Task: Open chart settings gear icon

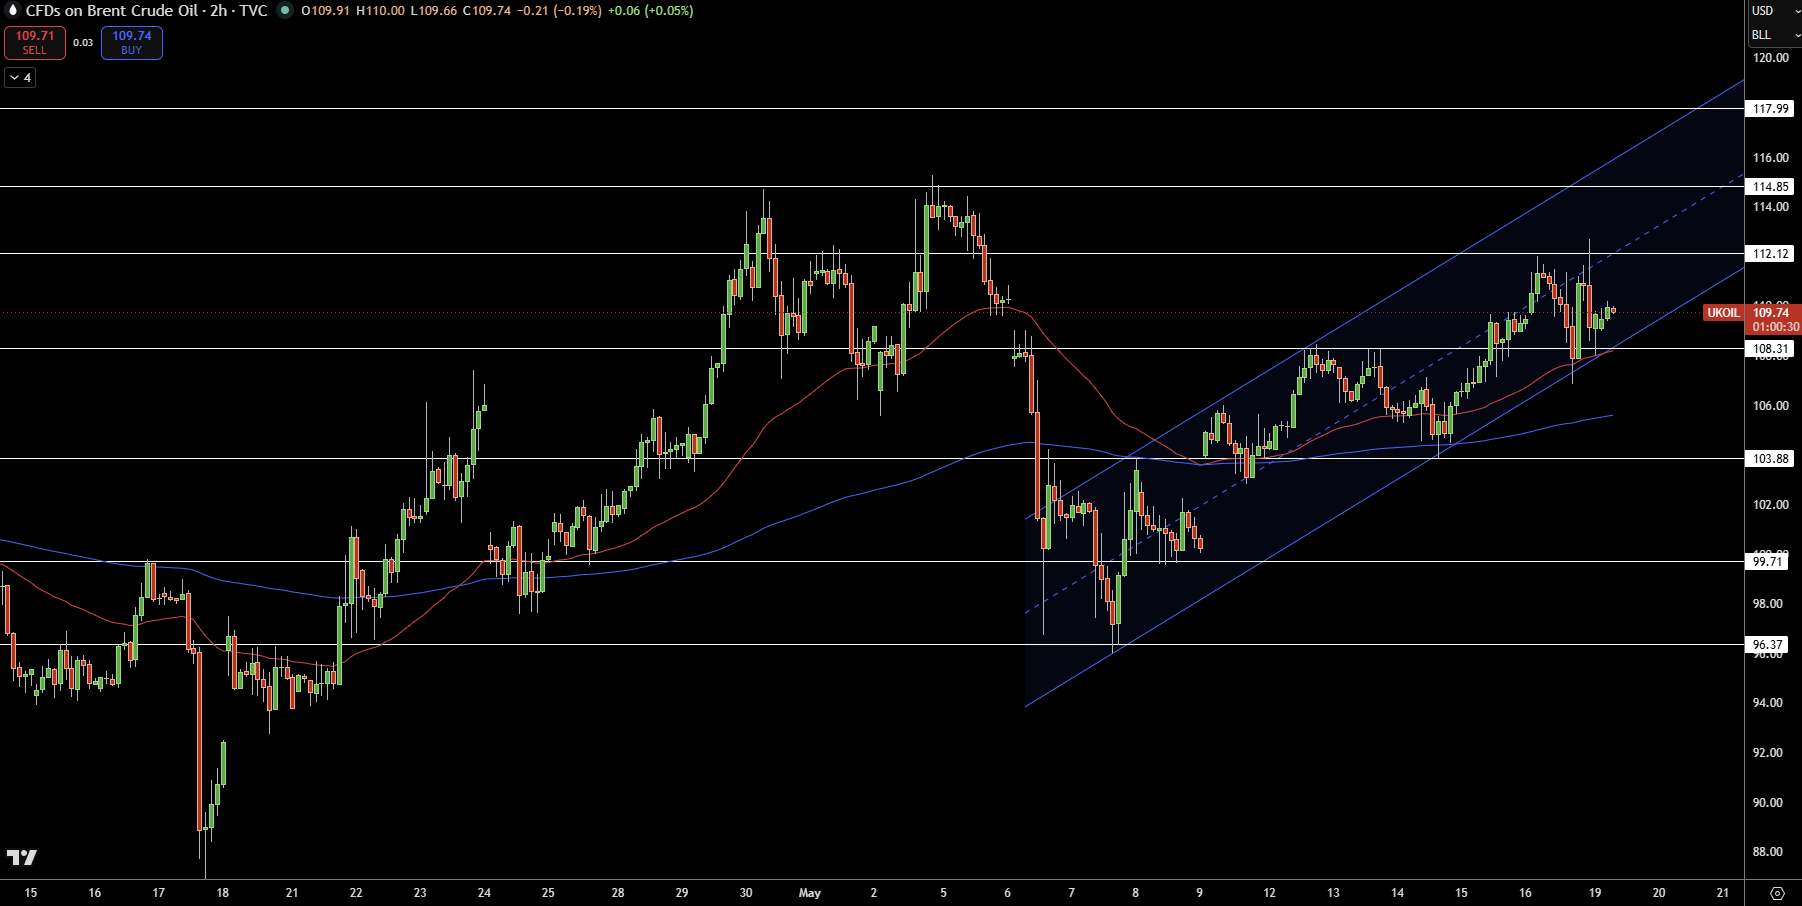Action: click(x=1777, y=893)
